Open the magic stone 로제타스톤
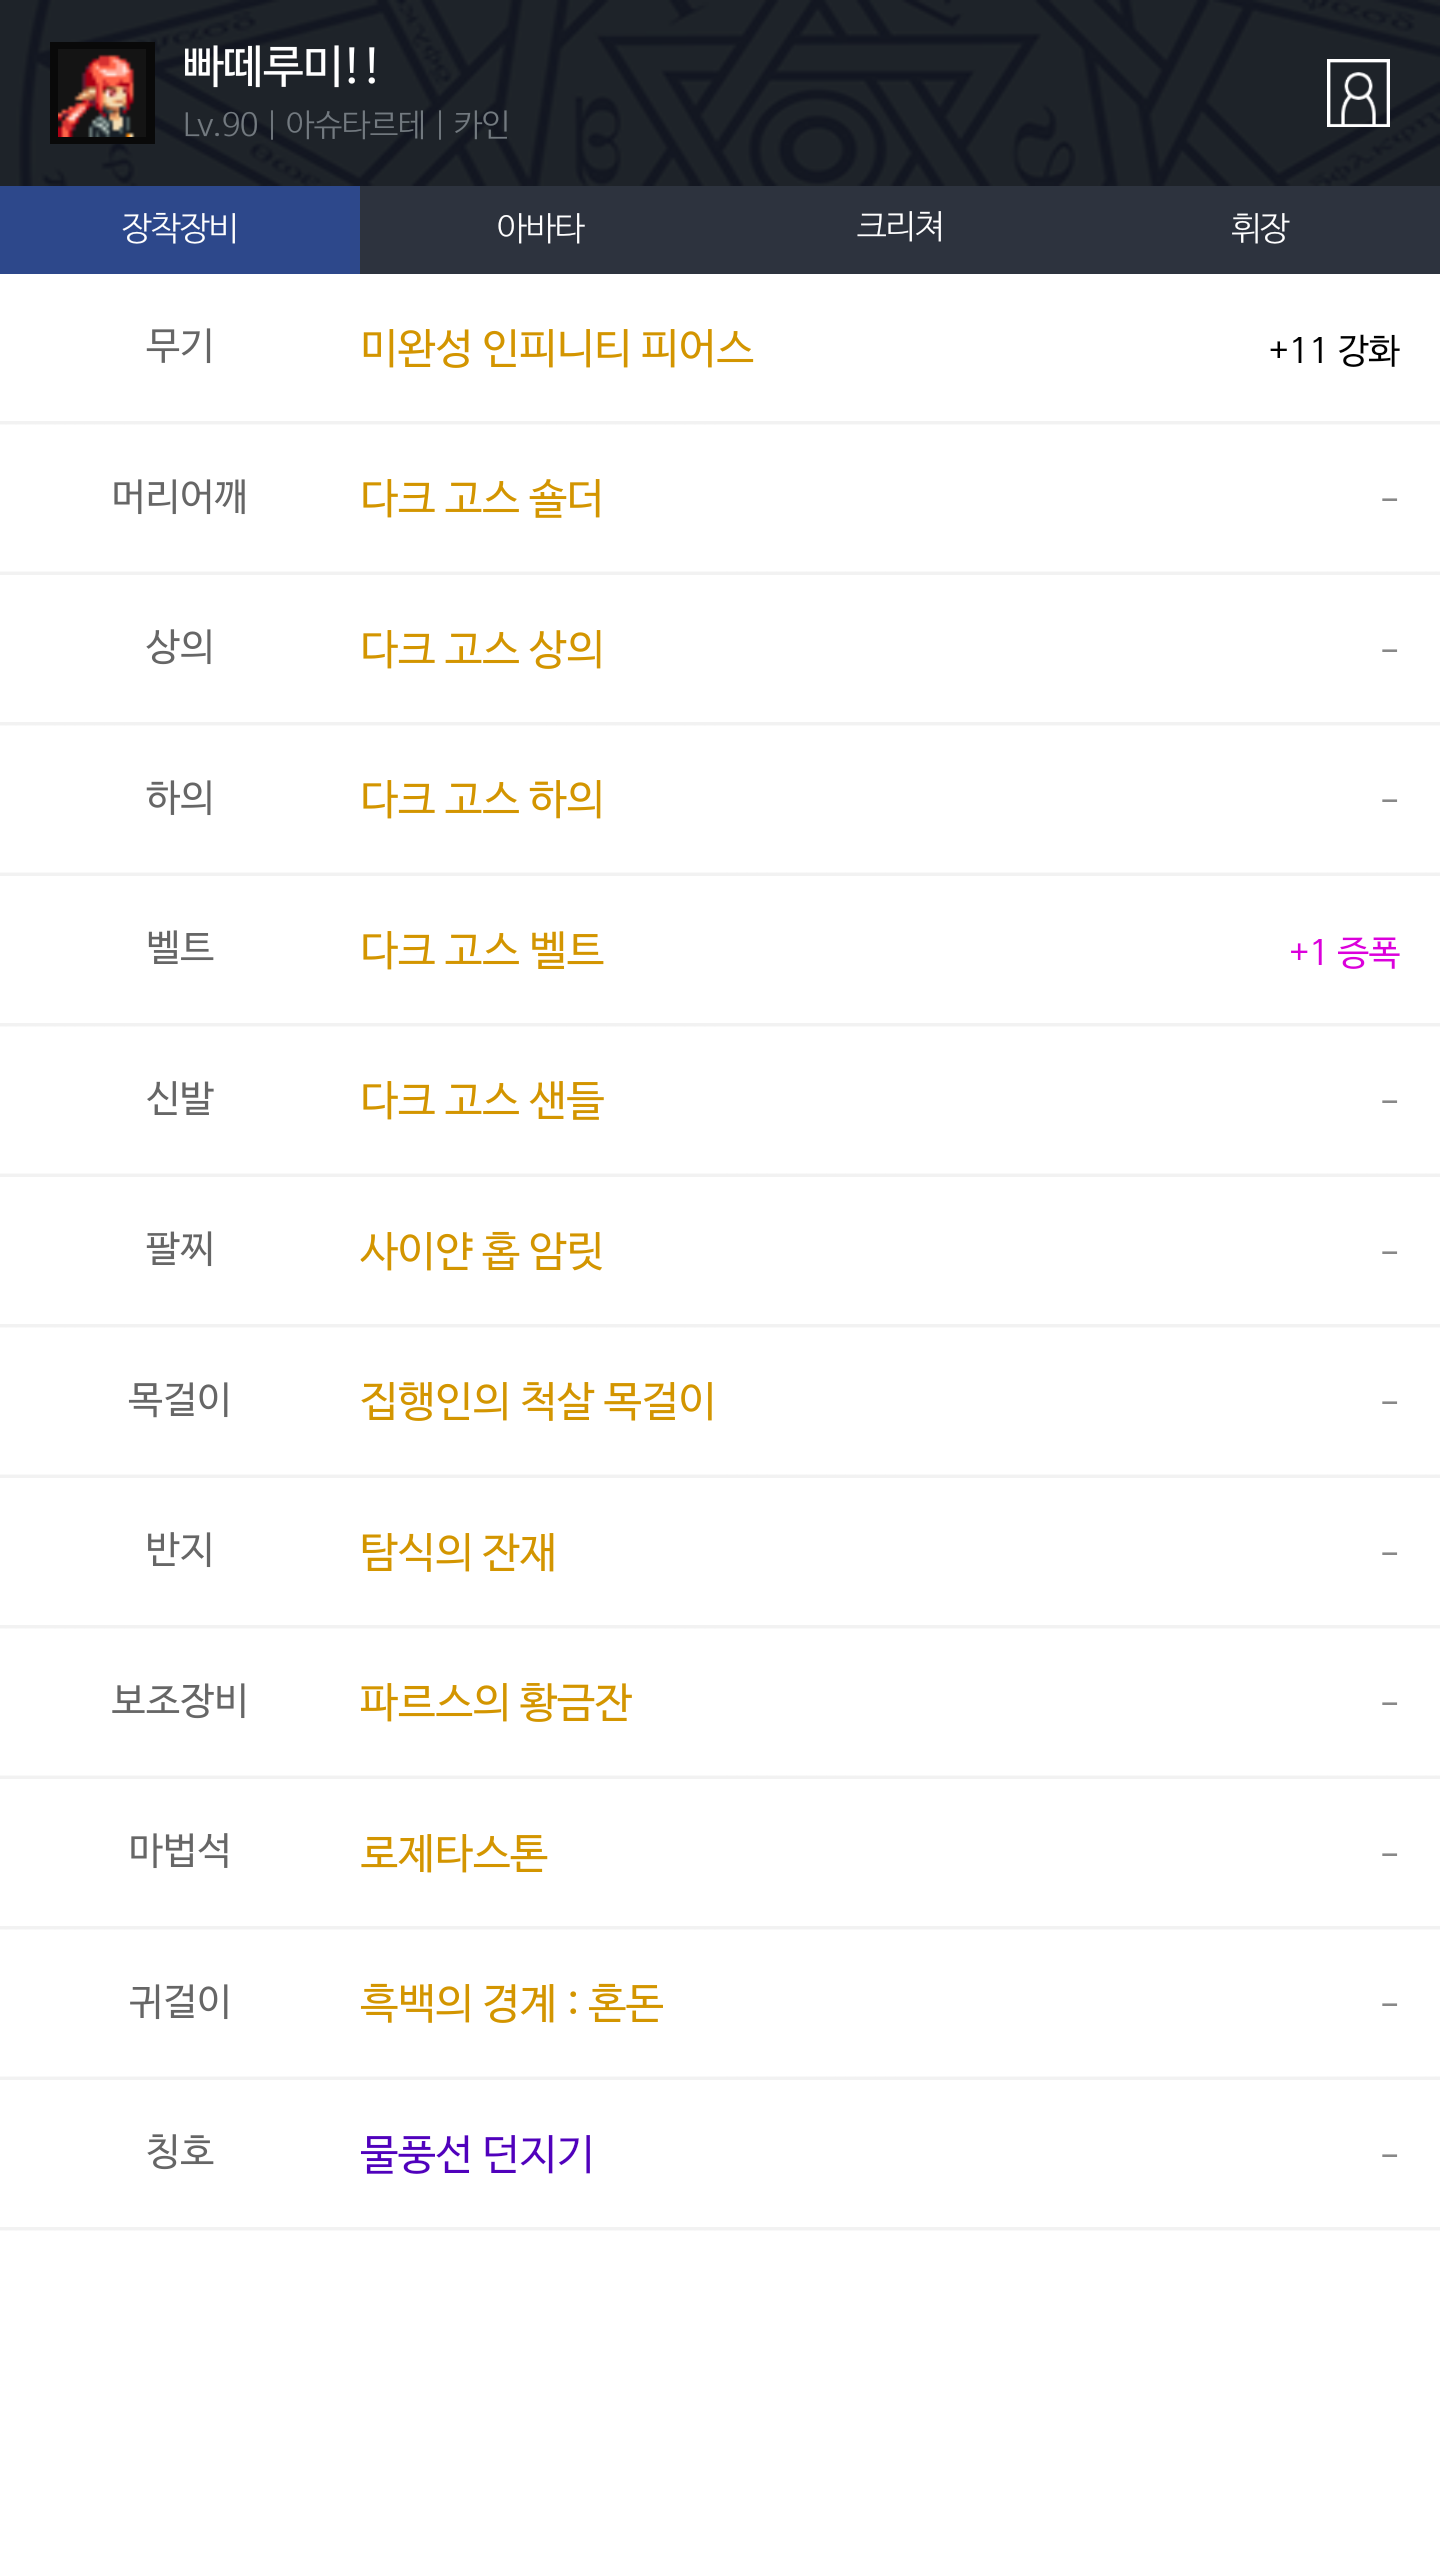The height and width of the screenshot is (2560, 1440). click(453, 1853)
